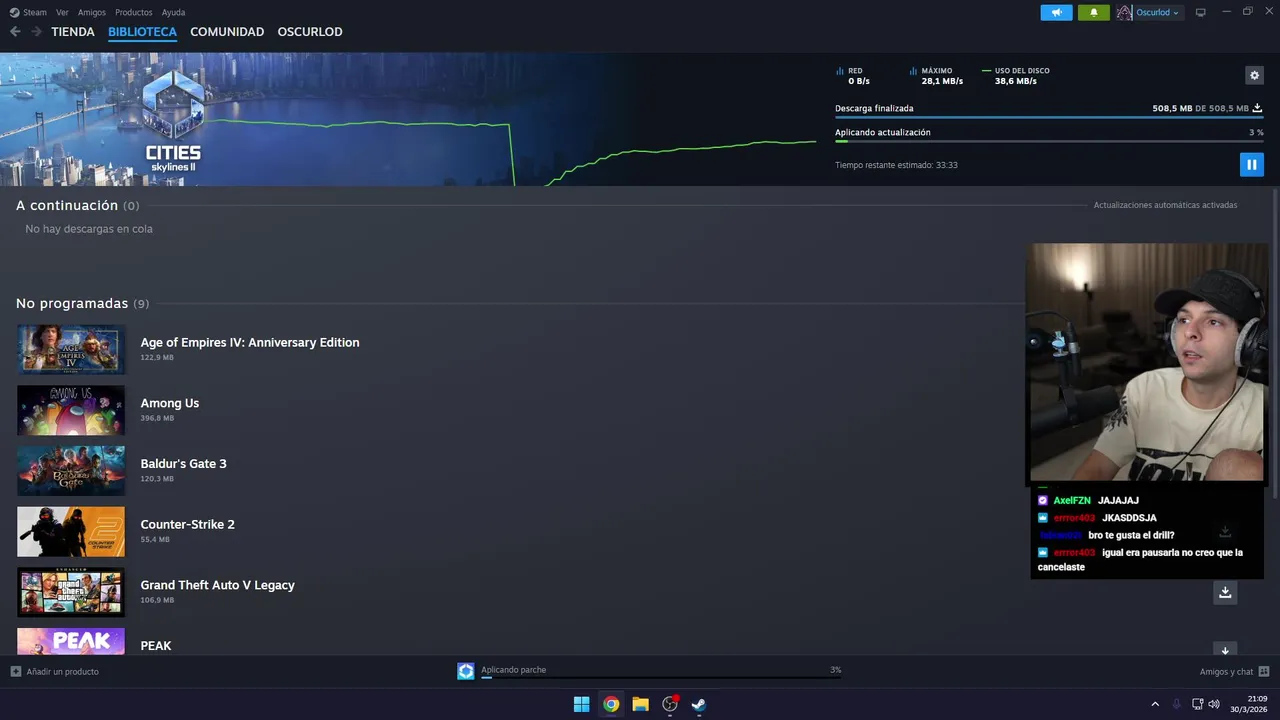The height and width of the screenshot is (720, 1280).
Task: Go back with the left arrow
Action: (15, 32)
